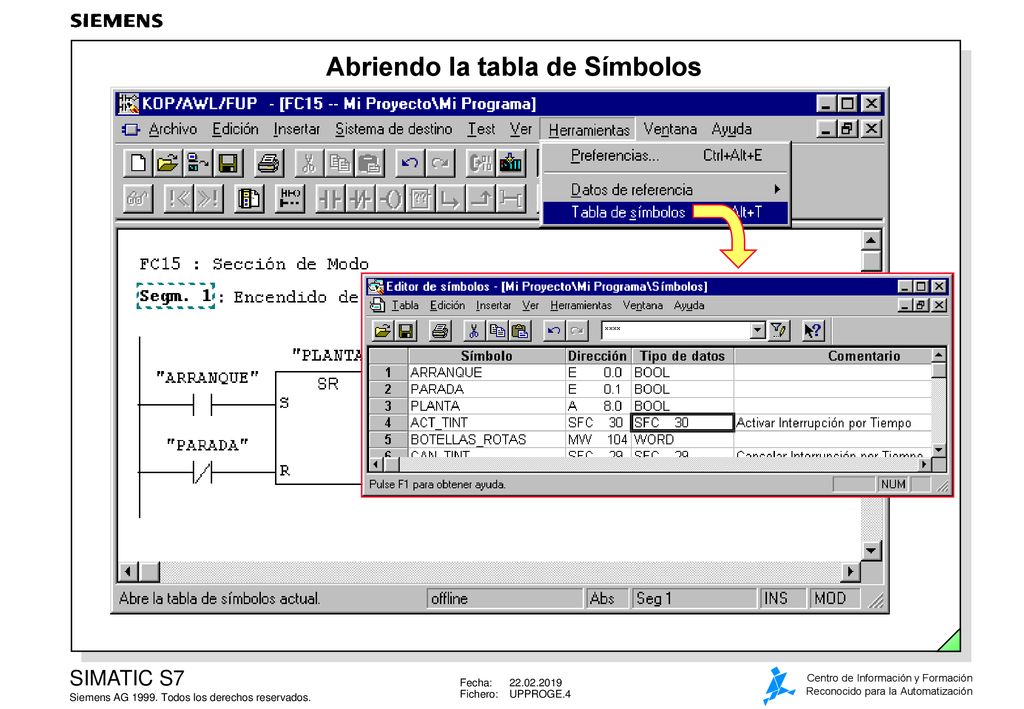This screenshot has height=709, width=1024.
Task: Click the Redo arrow in KOP/AWL/FUP toolbar
Action: pos(440,163)
